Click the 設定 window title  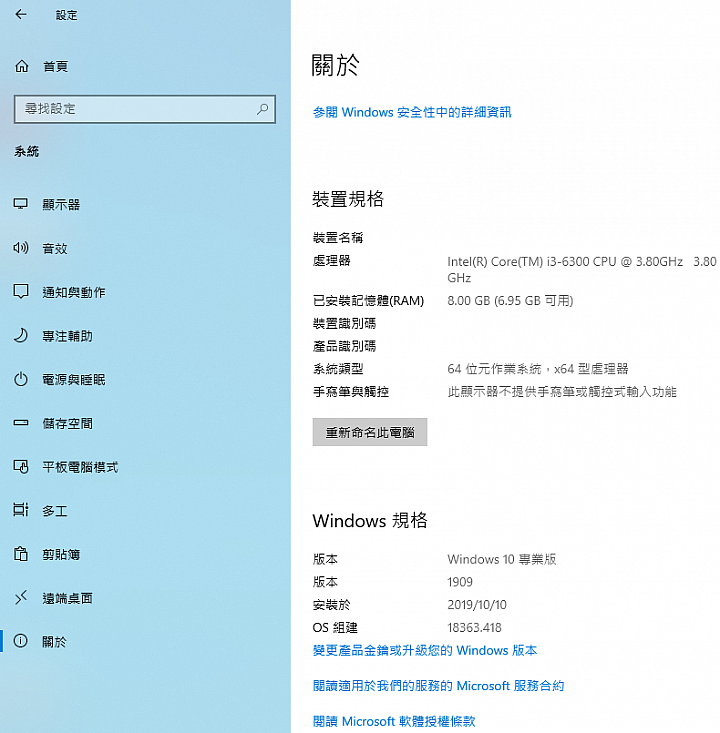66,15
